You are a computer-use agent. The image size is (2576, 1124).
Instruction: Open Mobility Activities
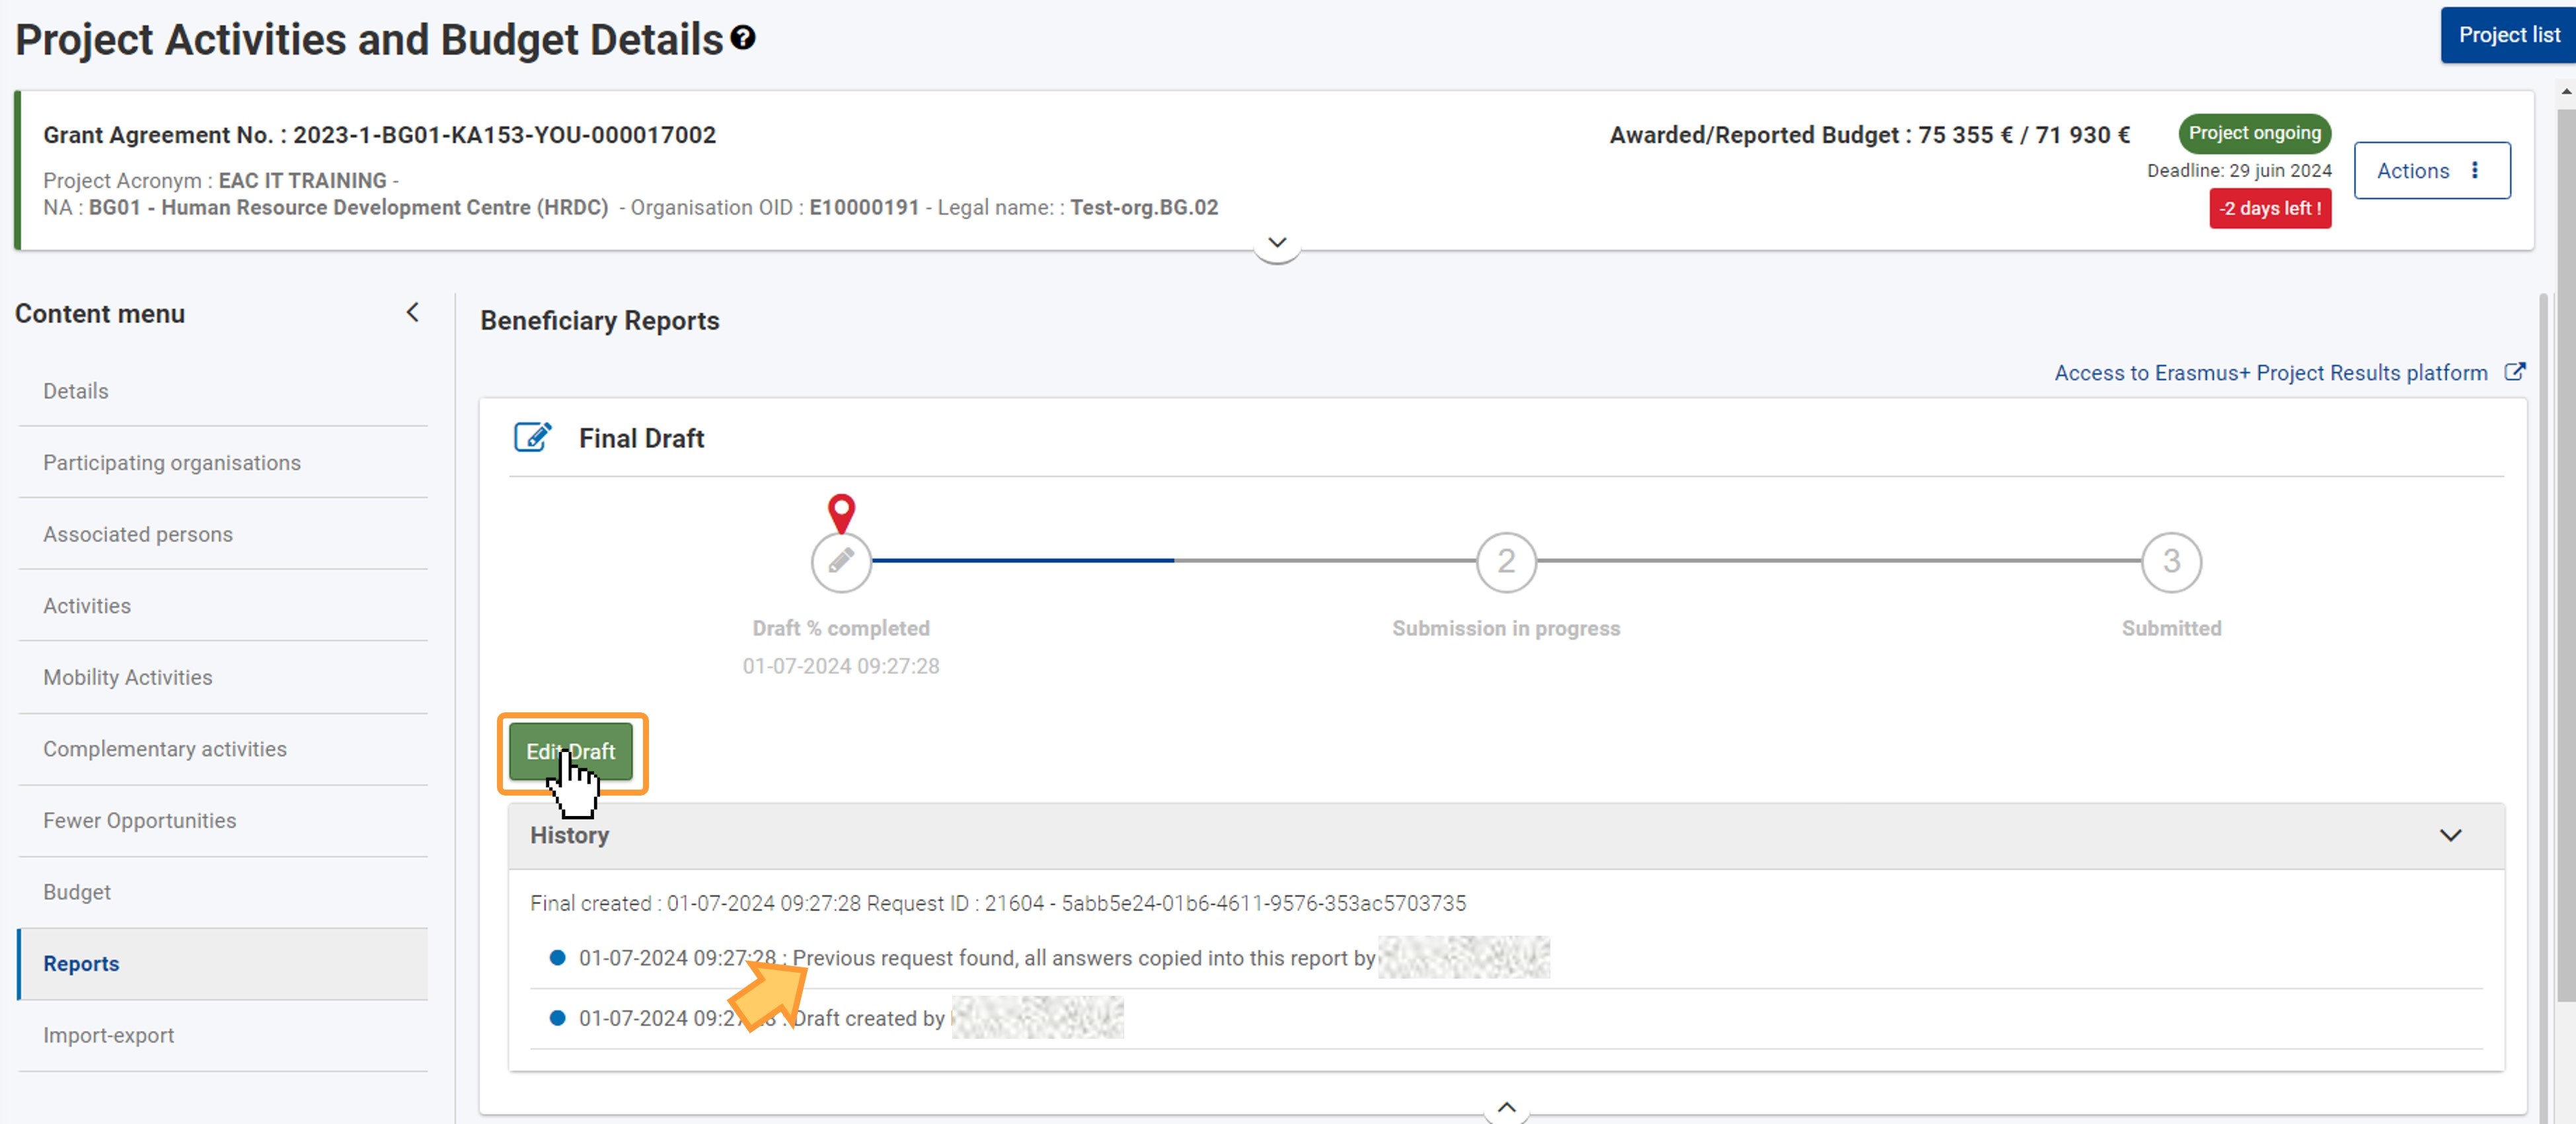(x=223, y=677)
